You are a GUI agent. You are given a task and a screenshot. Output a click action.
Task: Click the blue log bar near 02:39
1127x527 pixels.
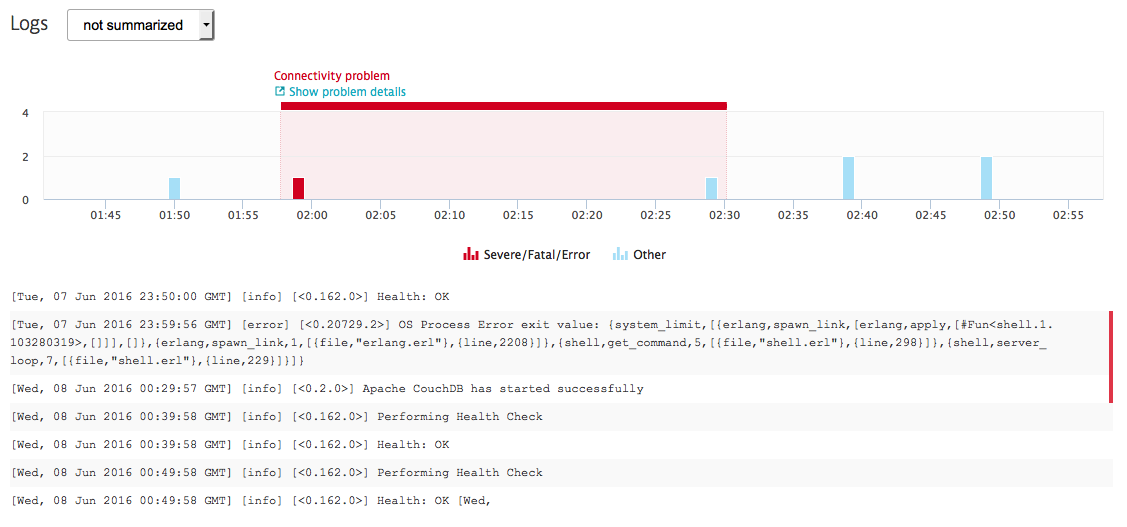tap(849, 178)
